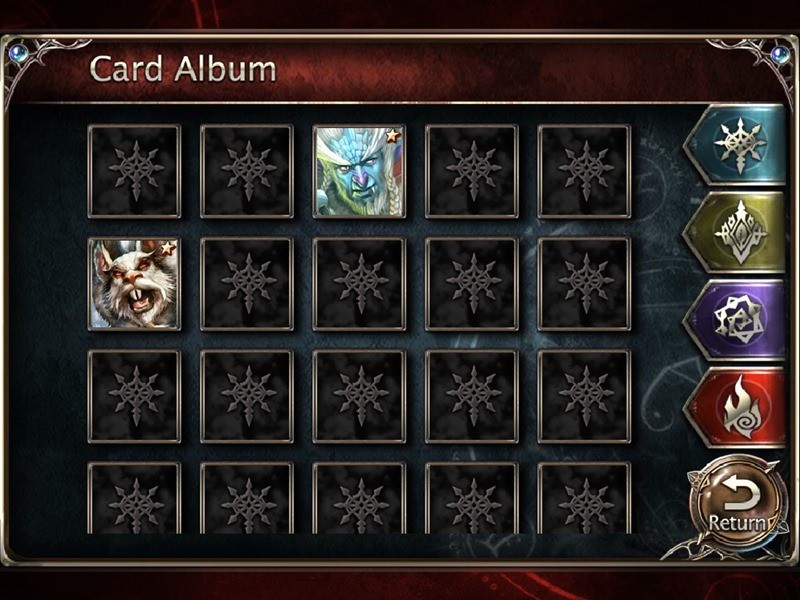Select the purple star-sigil category tab

tap(736, 320)
